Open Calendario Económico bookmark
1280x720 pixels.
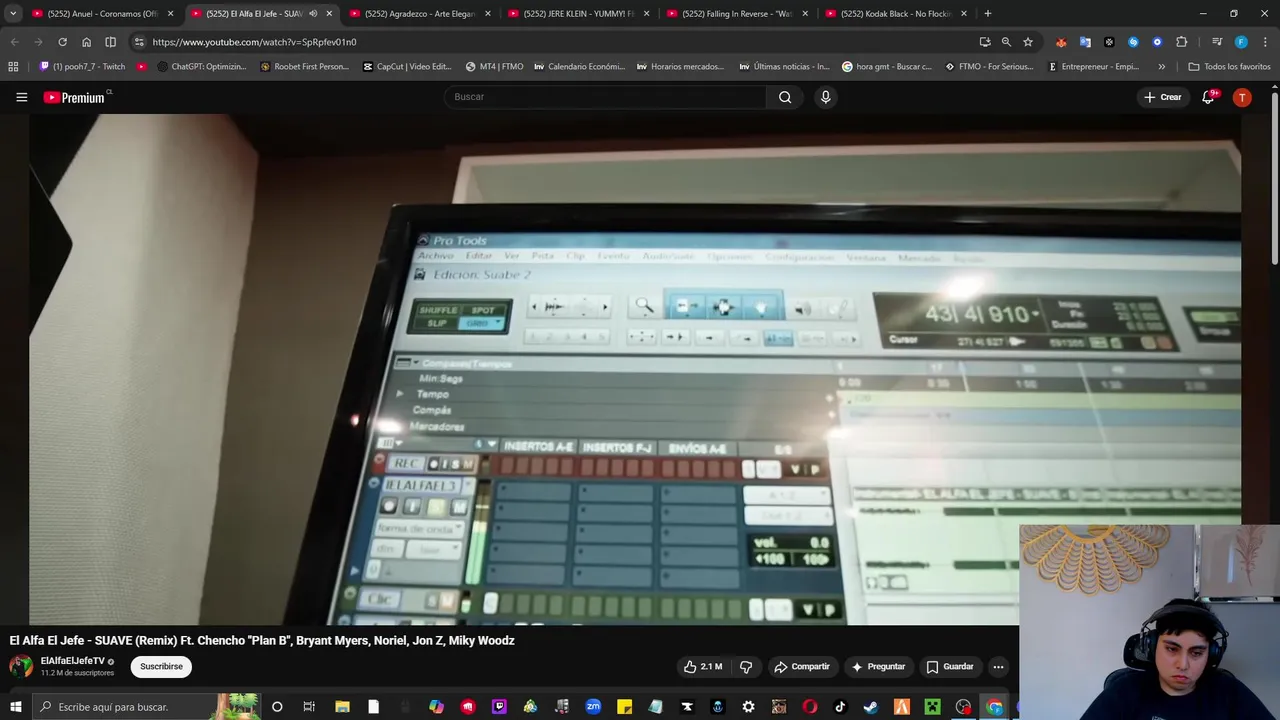click(x=579, y=67)
